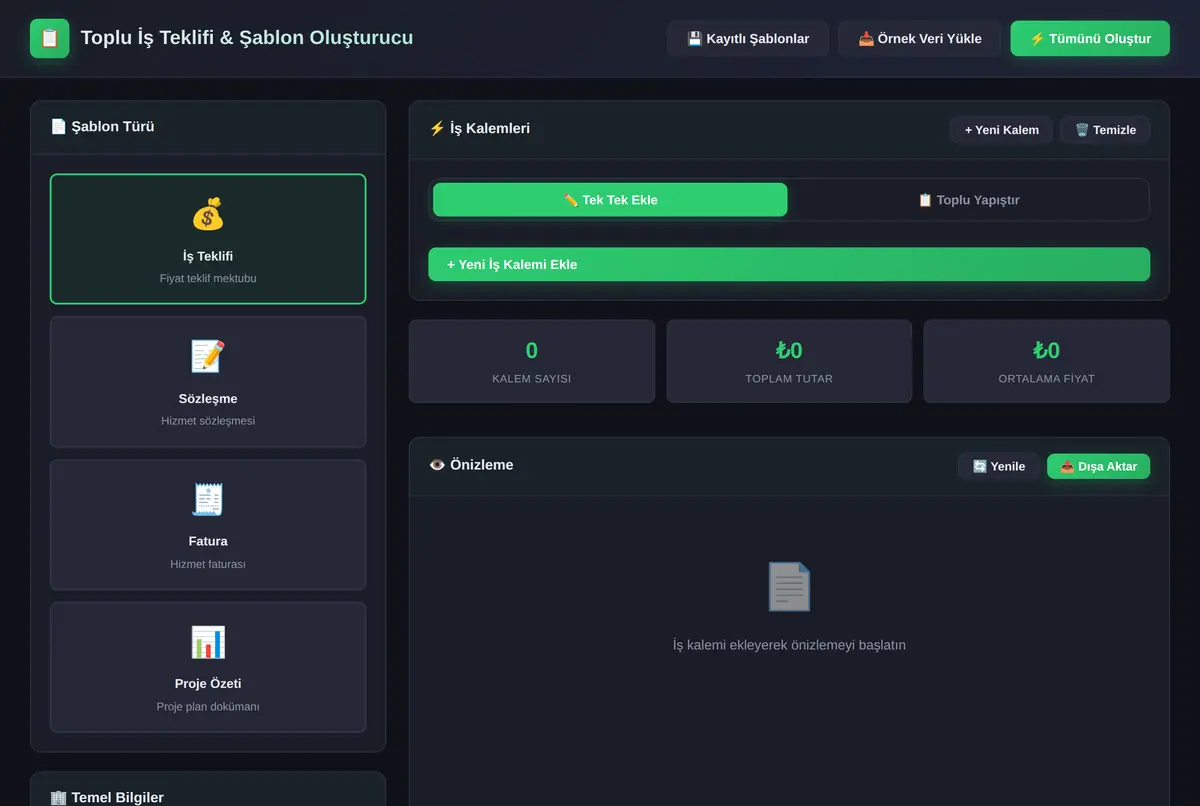Screen dimensions: 1200x806
Task: Load sample data with Örnek Veri Yükle
Action: tap(920, 39)
